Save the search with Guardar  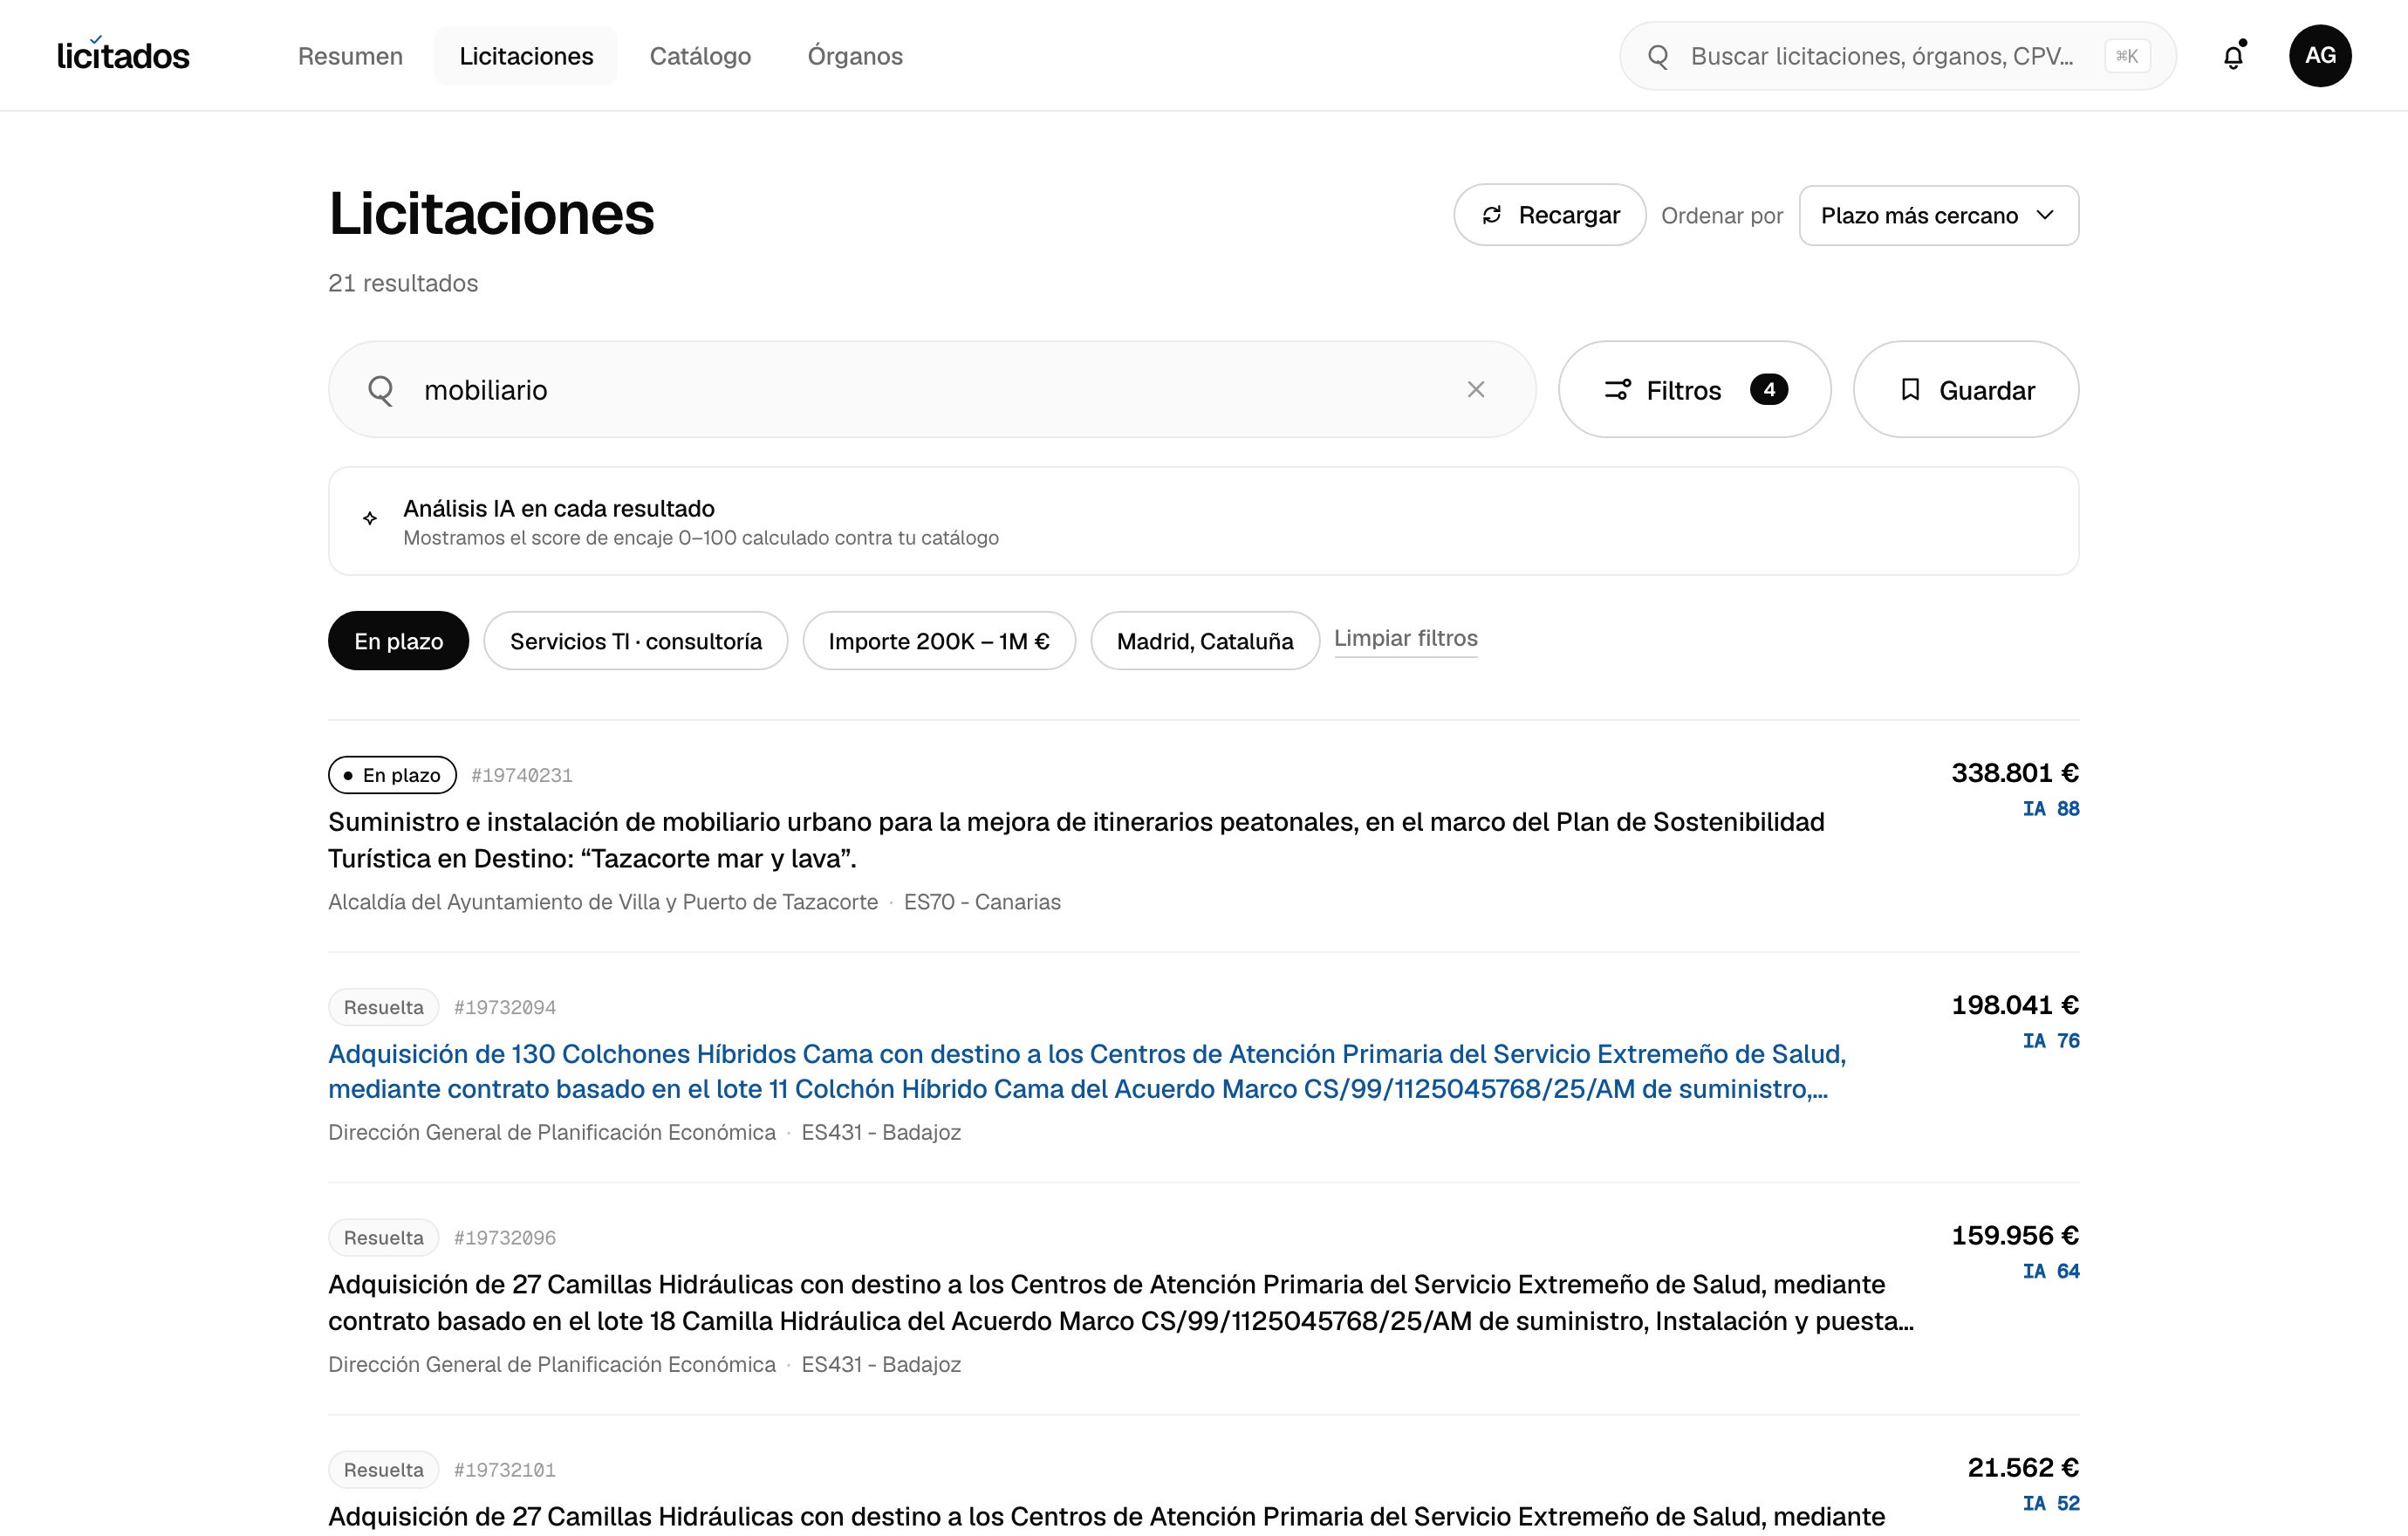pyautogui.click(x=1965, y=389)
